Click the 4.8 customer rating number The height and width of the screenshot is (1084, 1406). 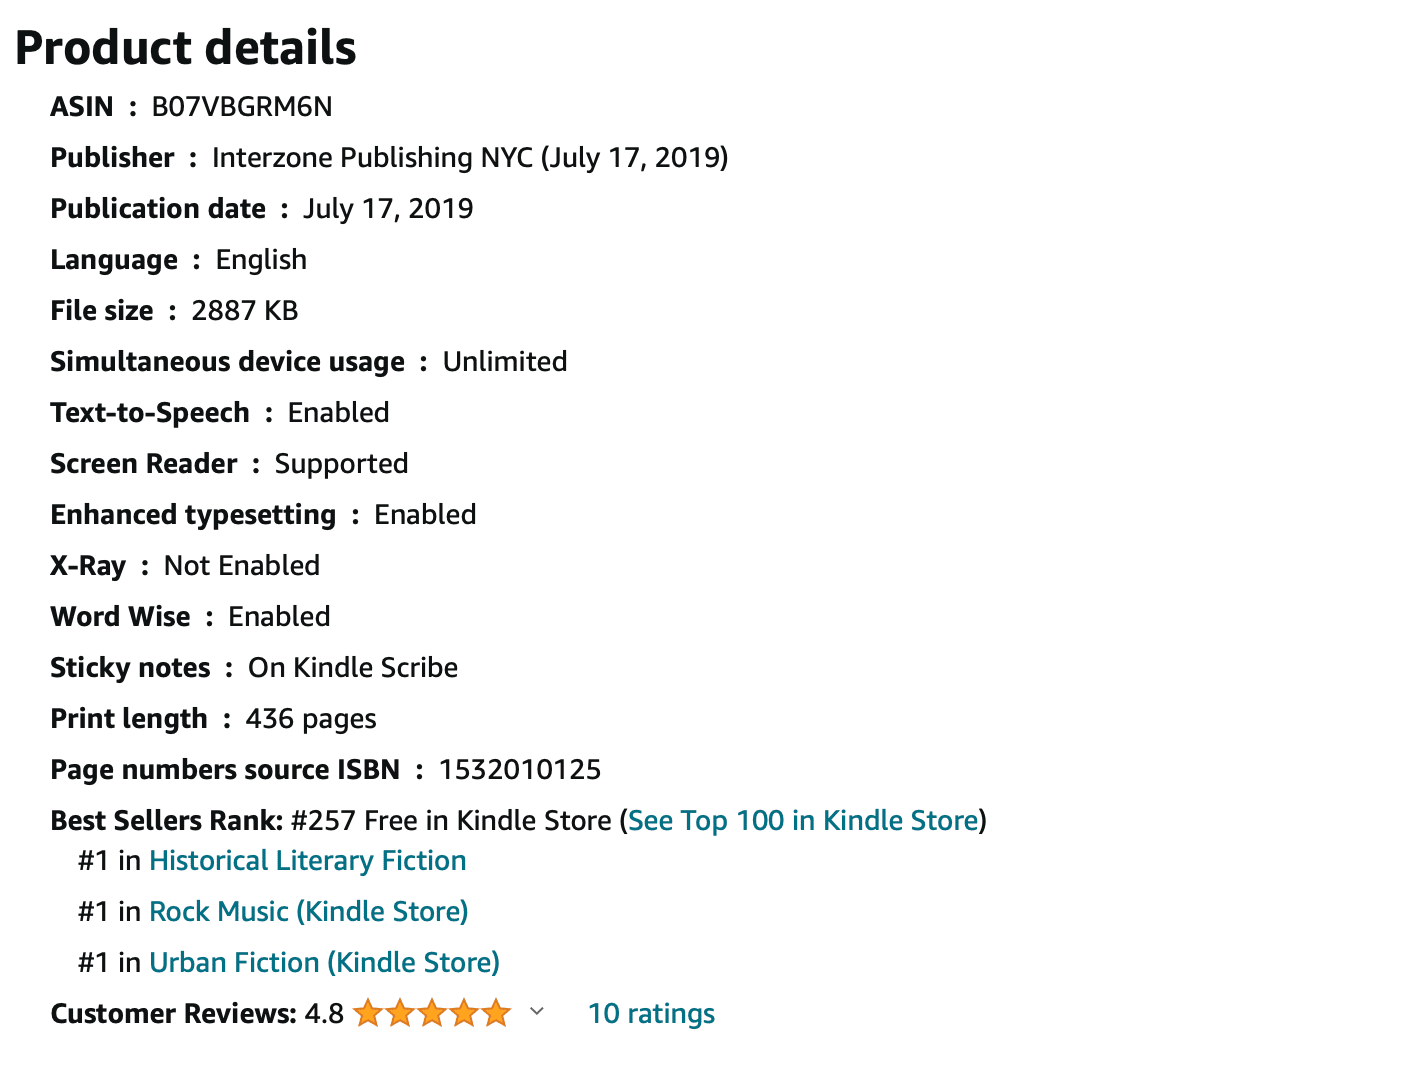tap(324, 1013)
